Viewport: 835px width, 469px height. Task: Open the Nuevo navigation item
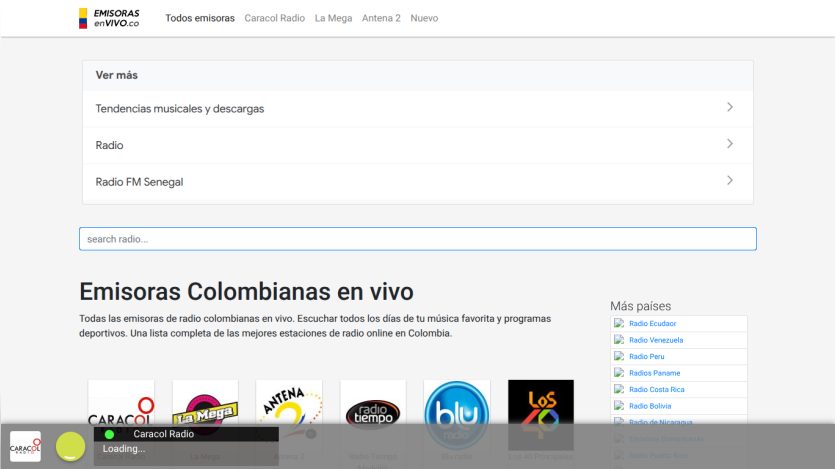[x=424, y=18]
